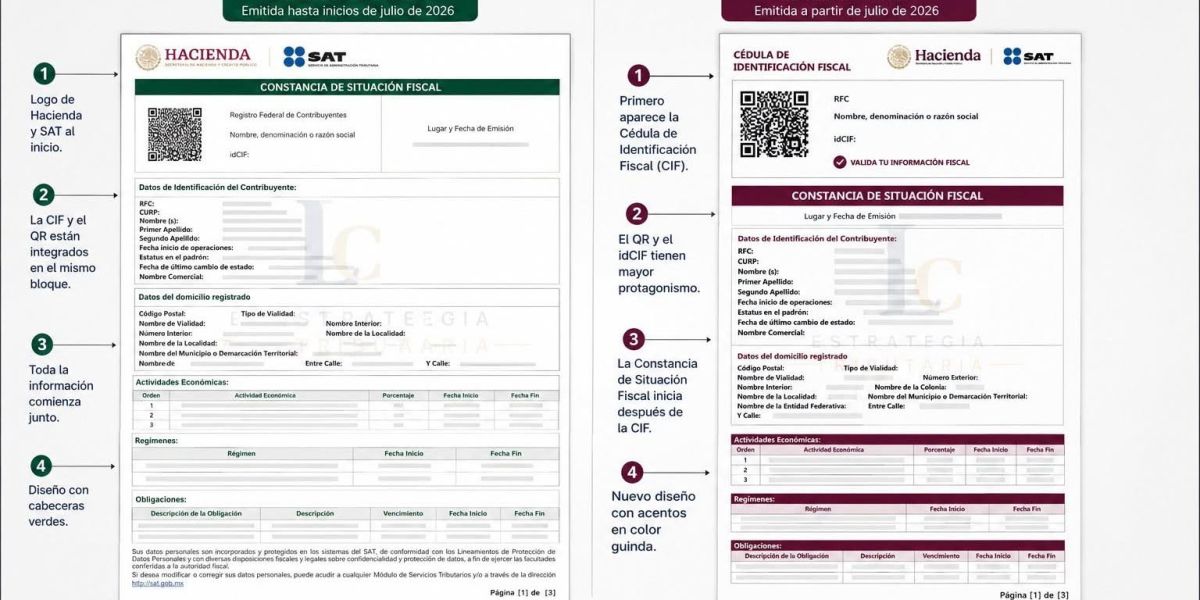Click 'Lugar y Fecha de Emisión' in the guinda document
Viewport: 1200px width, 600px height.
coord(850,216)
